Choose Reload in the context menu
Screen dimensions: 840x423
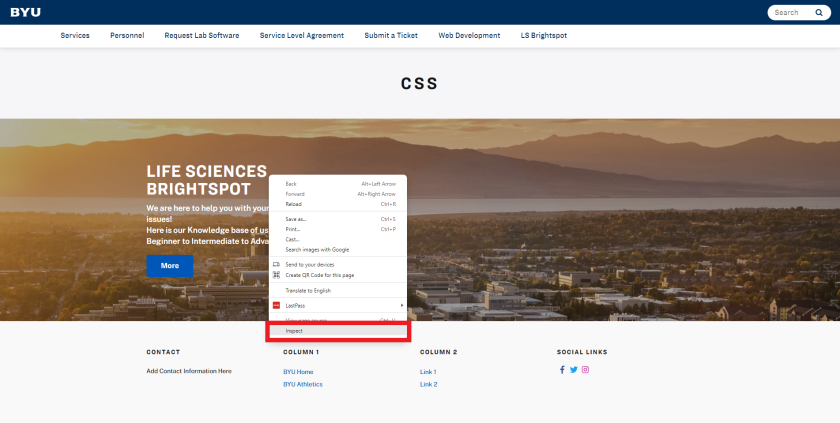click(293, 204)
